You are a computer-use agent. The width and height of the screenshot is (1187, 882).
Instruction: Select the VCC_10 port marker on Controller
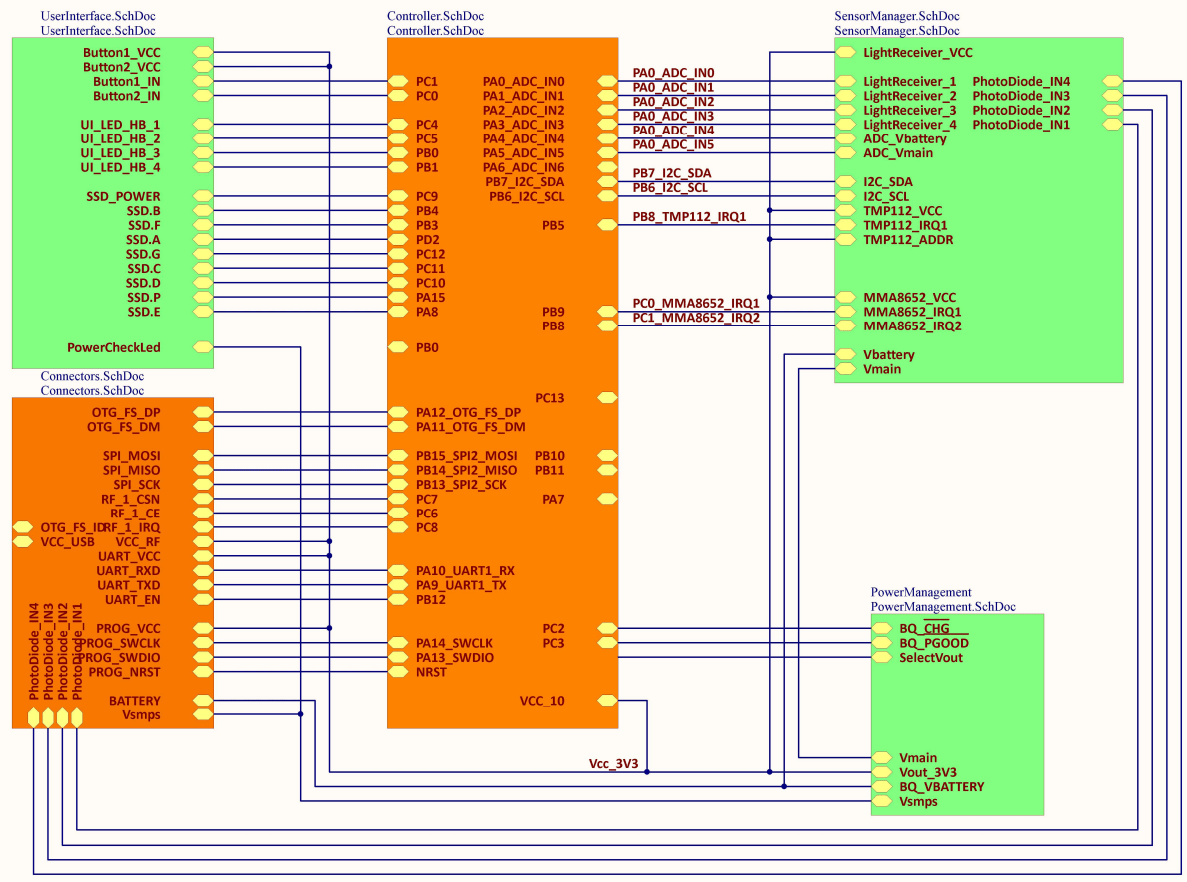[607, 700]
